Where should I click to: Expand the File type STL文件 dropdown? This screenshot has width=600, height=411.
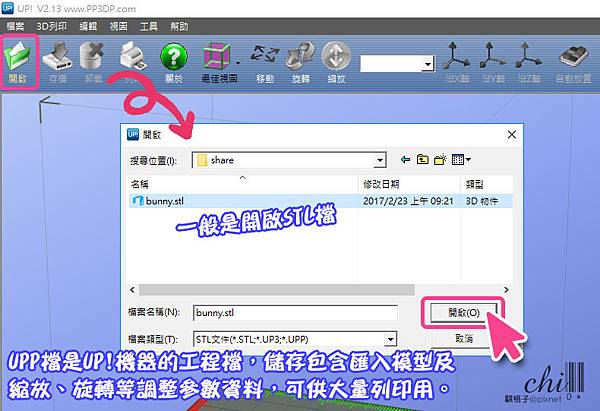pos(390,339)
